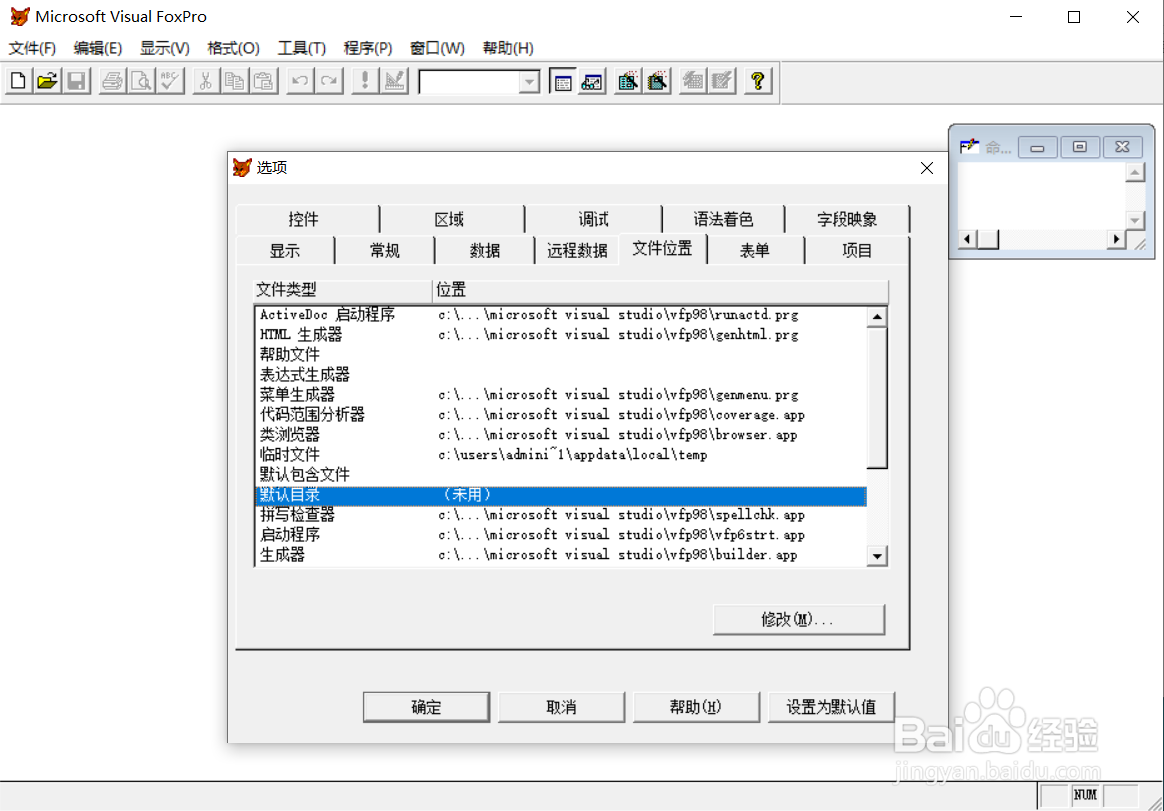Image resolution: width=1164 pixels, height=811 pixels.
Task: Click the FoxPro fox icon in main title bar
Action: point(20,16)
